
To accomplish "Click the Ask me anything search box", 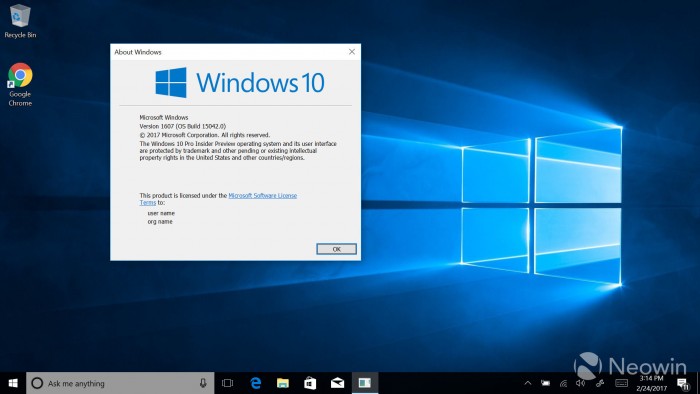I will pyautogui.click(x=120, y=383).
